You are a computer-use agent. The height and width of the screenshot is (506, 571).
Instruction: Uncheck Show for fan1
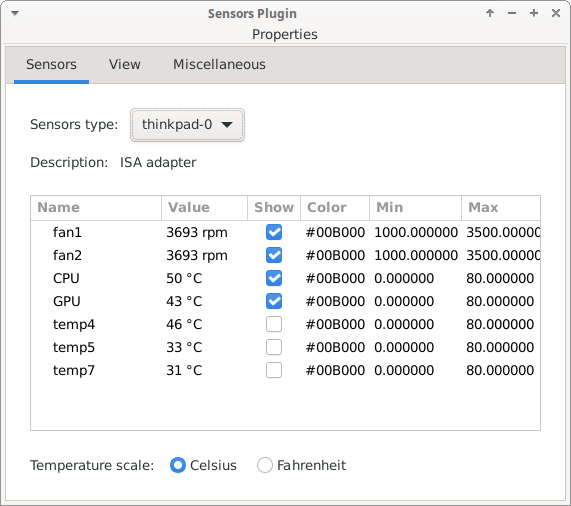click(x=274, y=232)
